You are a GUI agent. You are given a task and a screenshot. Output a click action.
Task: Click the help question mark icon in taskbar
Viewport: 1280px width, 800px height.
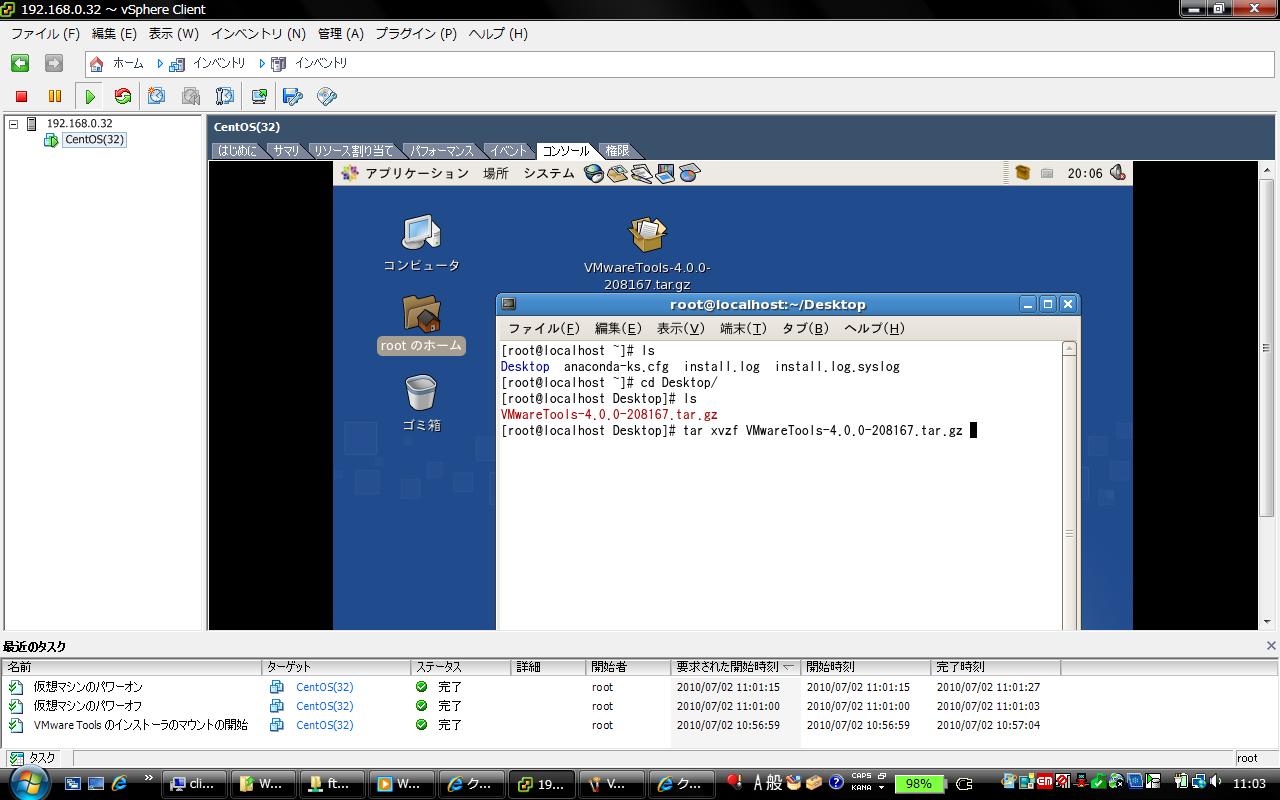tap(836, 783)
